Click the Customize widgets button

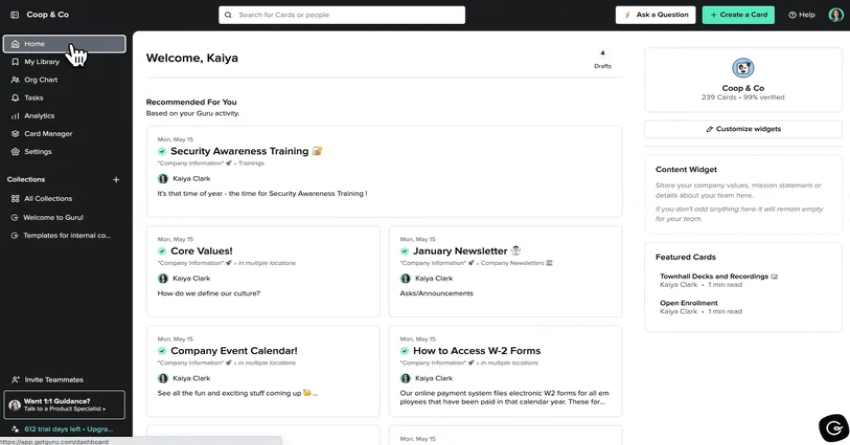[x=743, y=129]
